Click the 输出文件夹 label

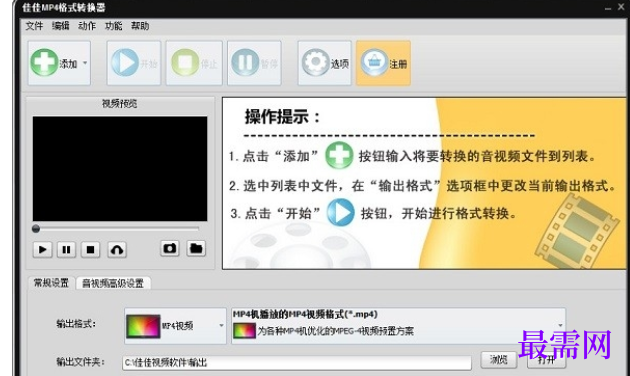80,362
